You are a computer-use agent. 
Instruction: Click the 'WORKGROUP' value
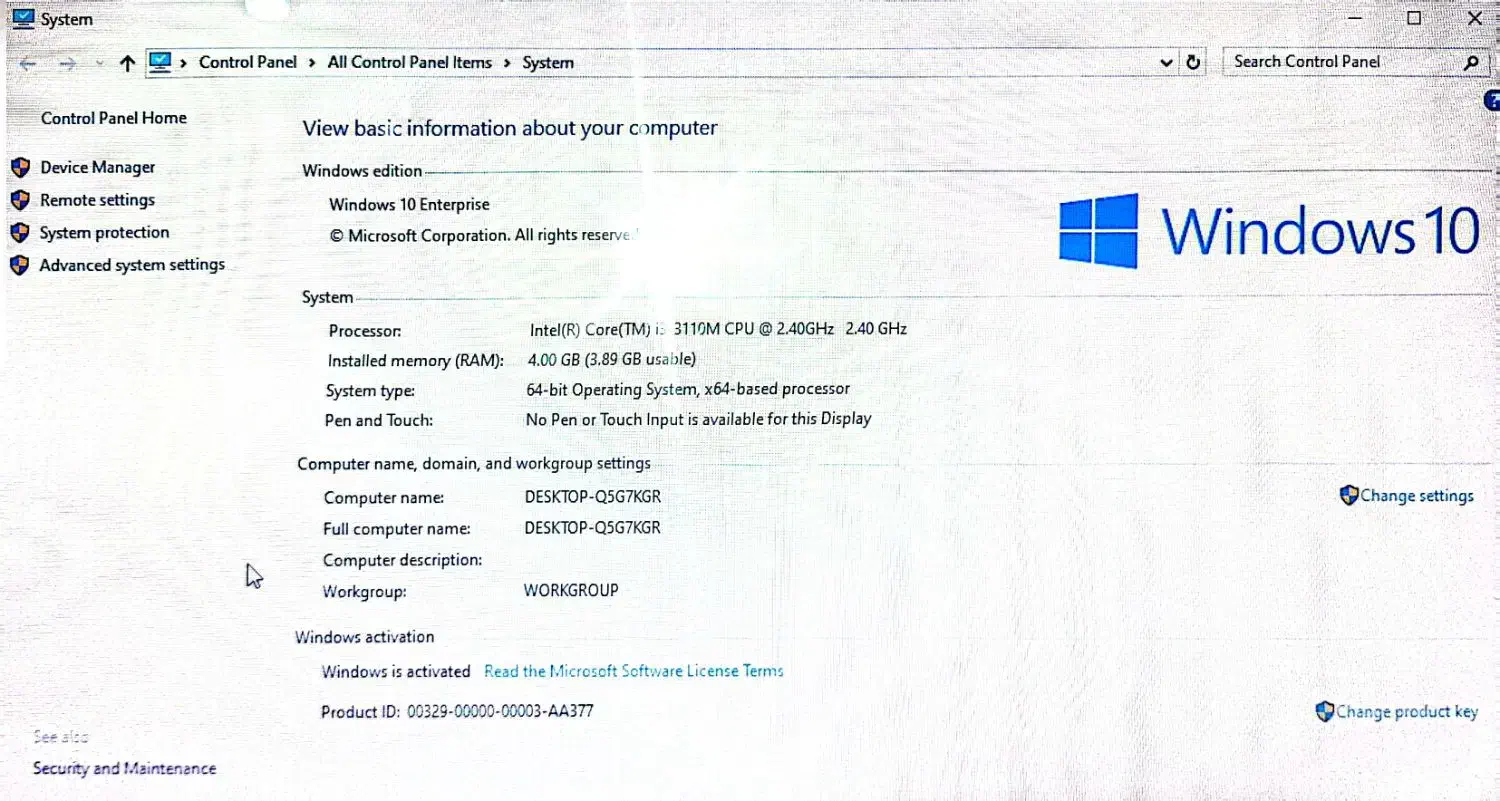click(x=571, y=590)
